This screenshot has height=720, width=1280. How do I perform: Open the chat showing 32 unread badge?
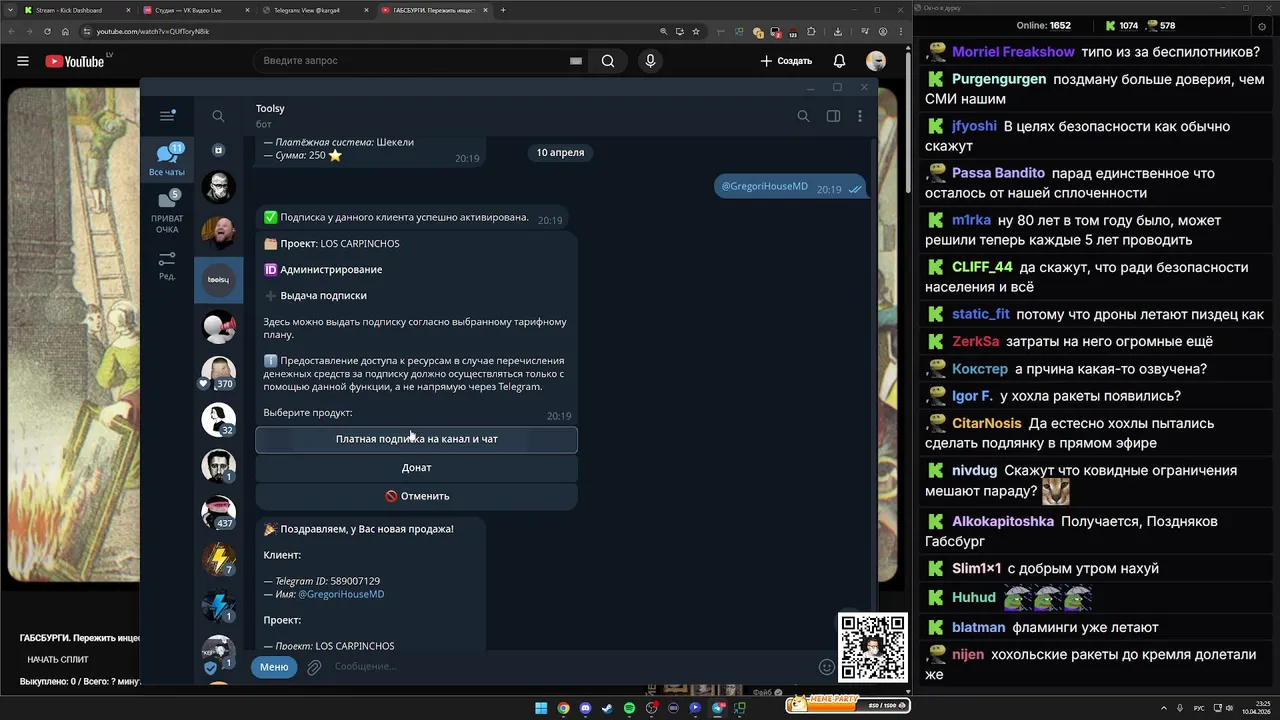[x=218, y=420]
